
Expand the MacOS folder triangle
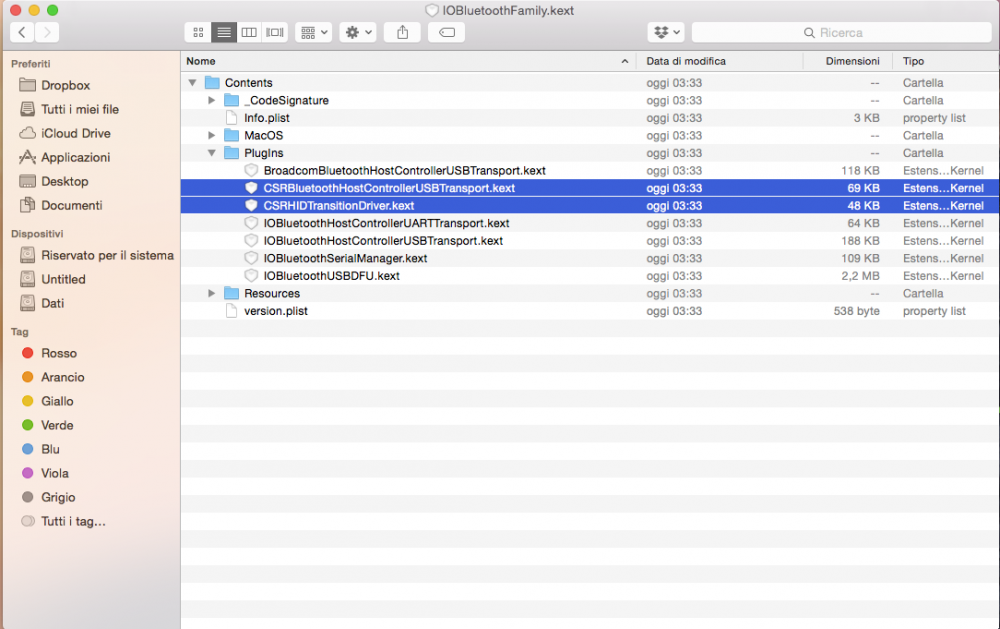point(212,135)
